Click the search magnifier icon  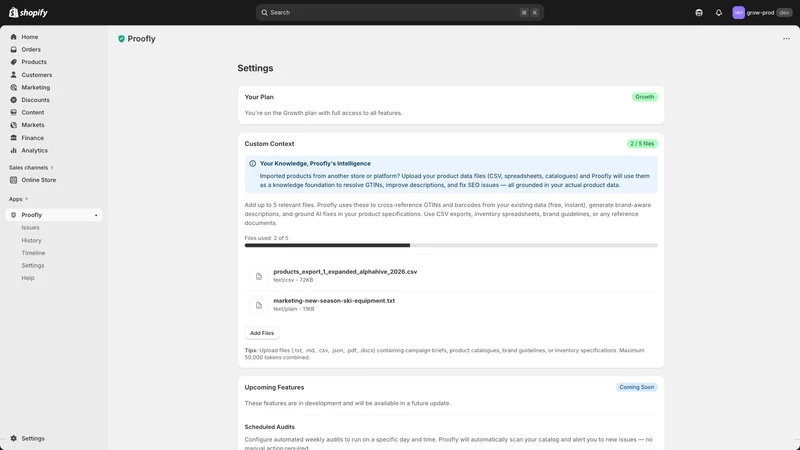(x=264, y=13)
